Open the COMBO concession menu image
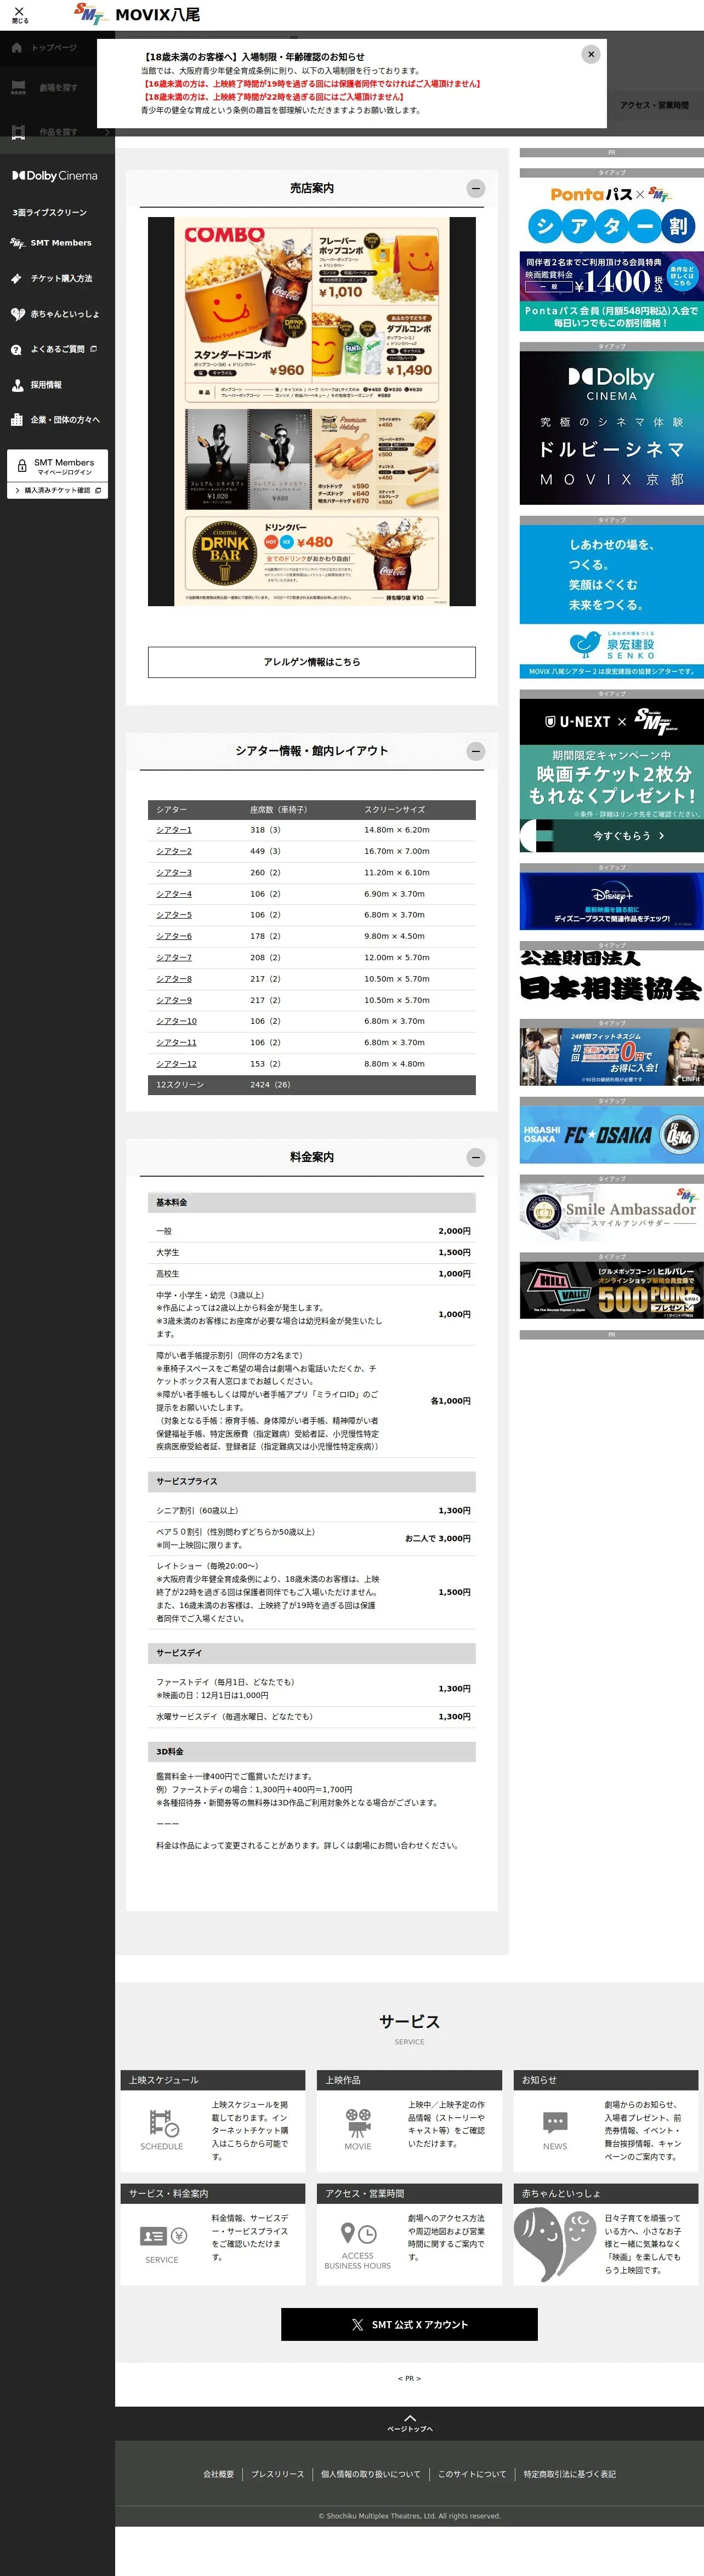The width and height of the screenshot is (704, 2576). tap(312, 411)
